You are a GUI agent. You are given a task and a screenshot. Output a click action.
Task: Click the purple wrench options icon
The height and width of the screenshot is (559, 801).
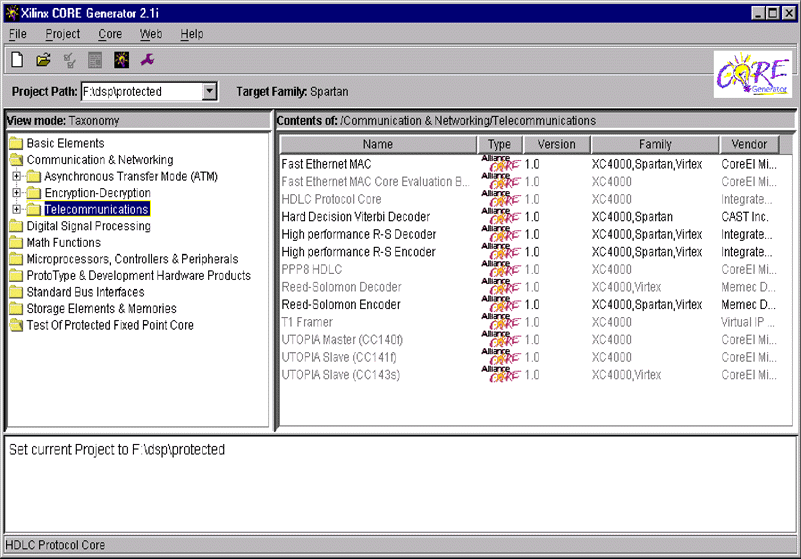(x=147, y=61)
